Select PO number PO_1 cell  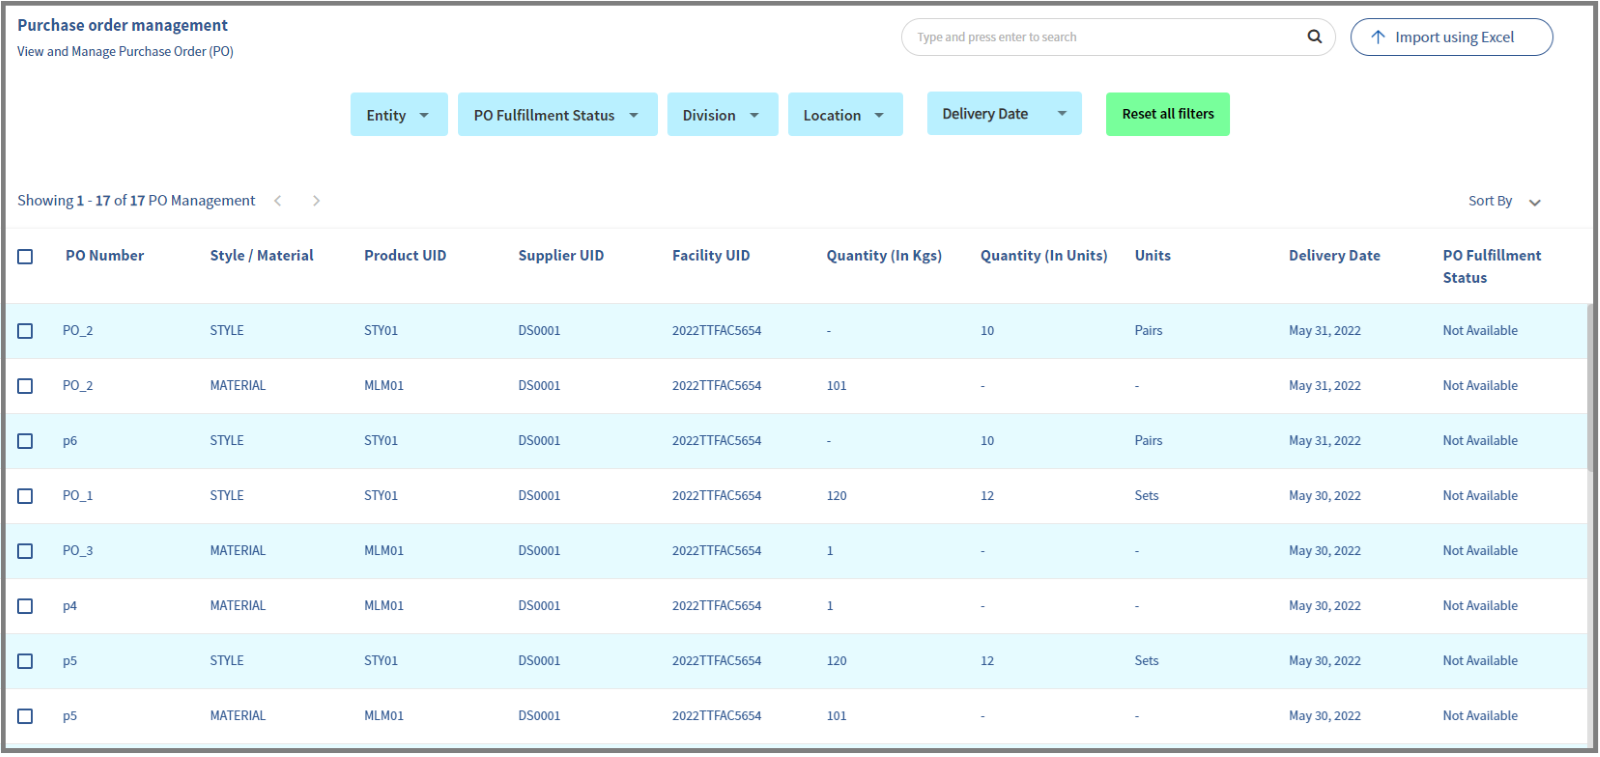click(78, 496)
